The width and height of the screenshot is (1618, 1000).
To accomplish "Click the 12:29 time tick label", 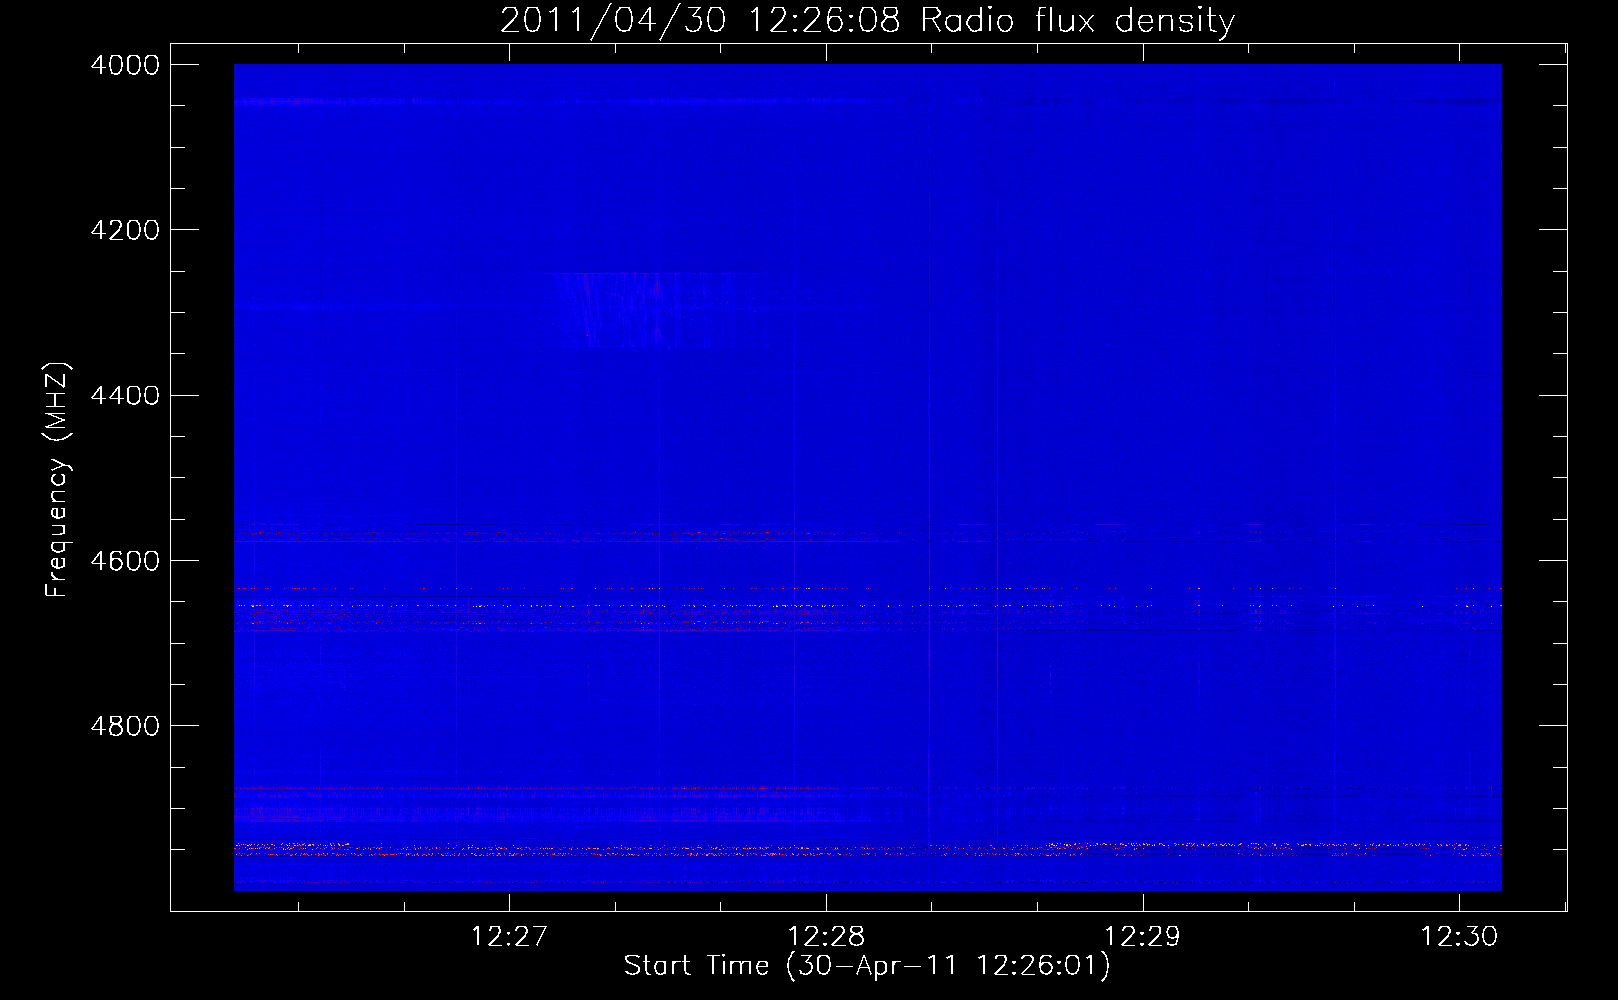I will coord(1142,937).
